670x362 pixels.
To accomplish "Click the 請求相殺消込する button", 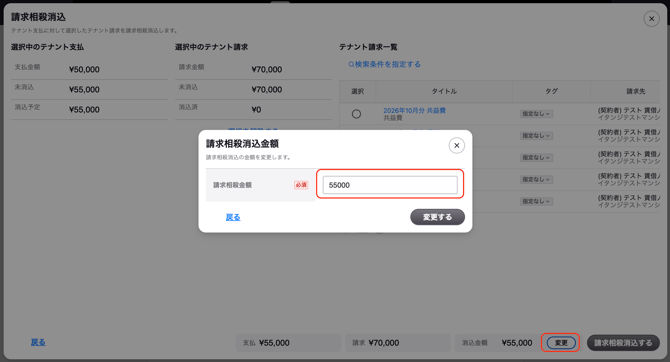I will 623,343.
